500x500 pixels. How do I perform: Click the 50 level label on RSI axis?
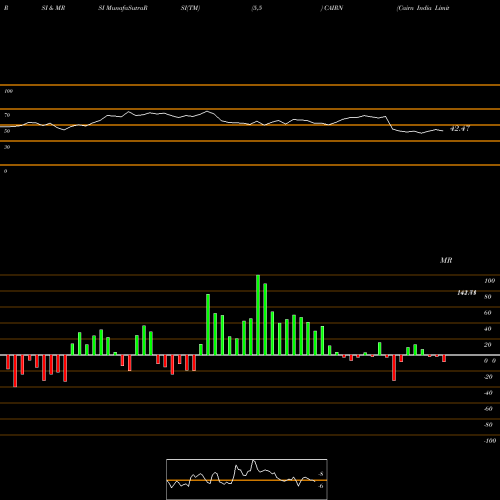[7, 131]
